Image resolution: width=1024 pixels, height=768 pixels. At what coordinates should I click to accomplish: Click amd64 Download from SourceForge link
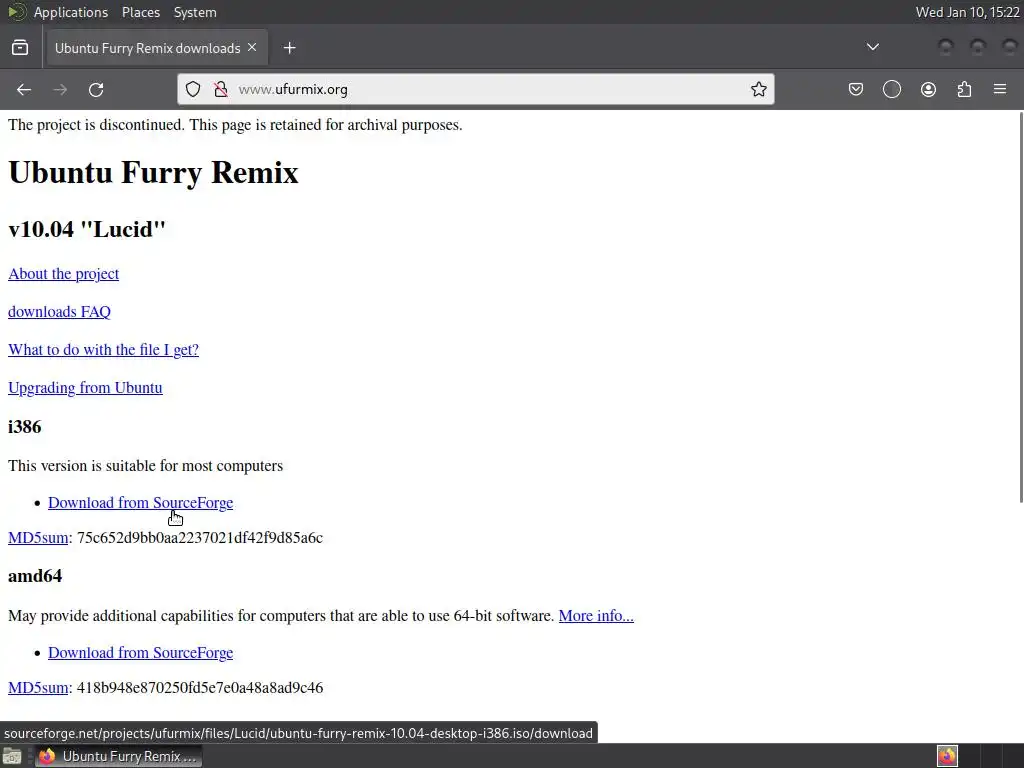[x=140, y=653]
